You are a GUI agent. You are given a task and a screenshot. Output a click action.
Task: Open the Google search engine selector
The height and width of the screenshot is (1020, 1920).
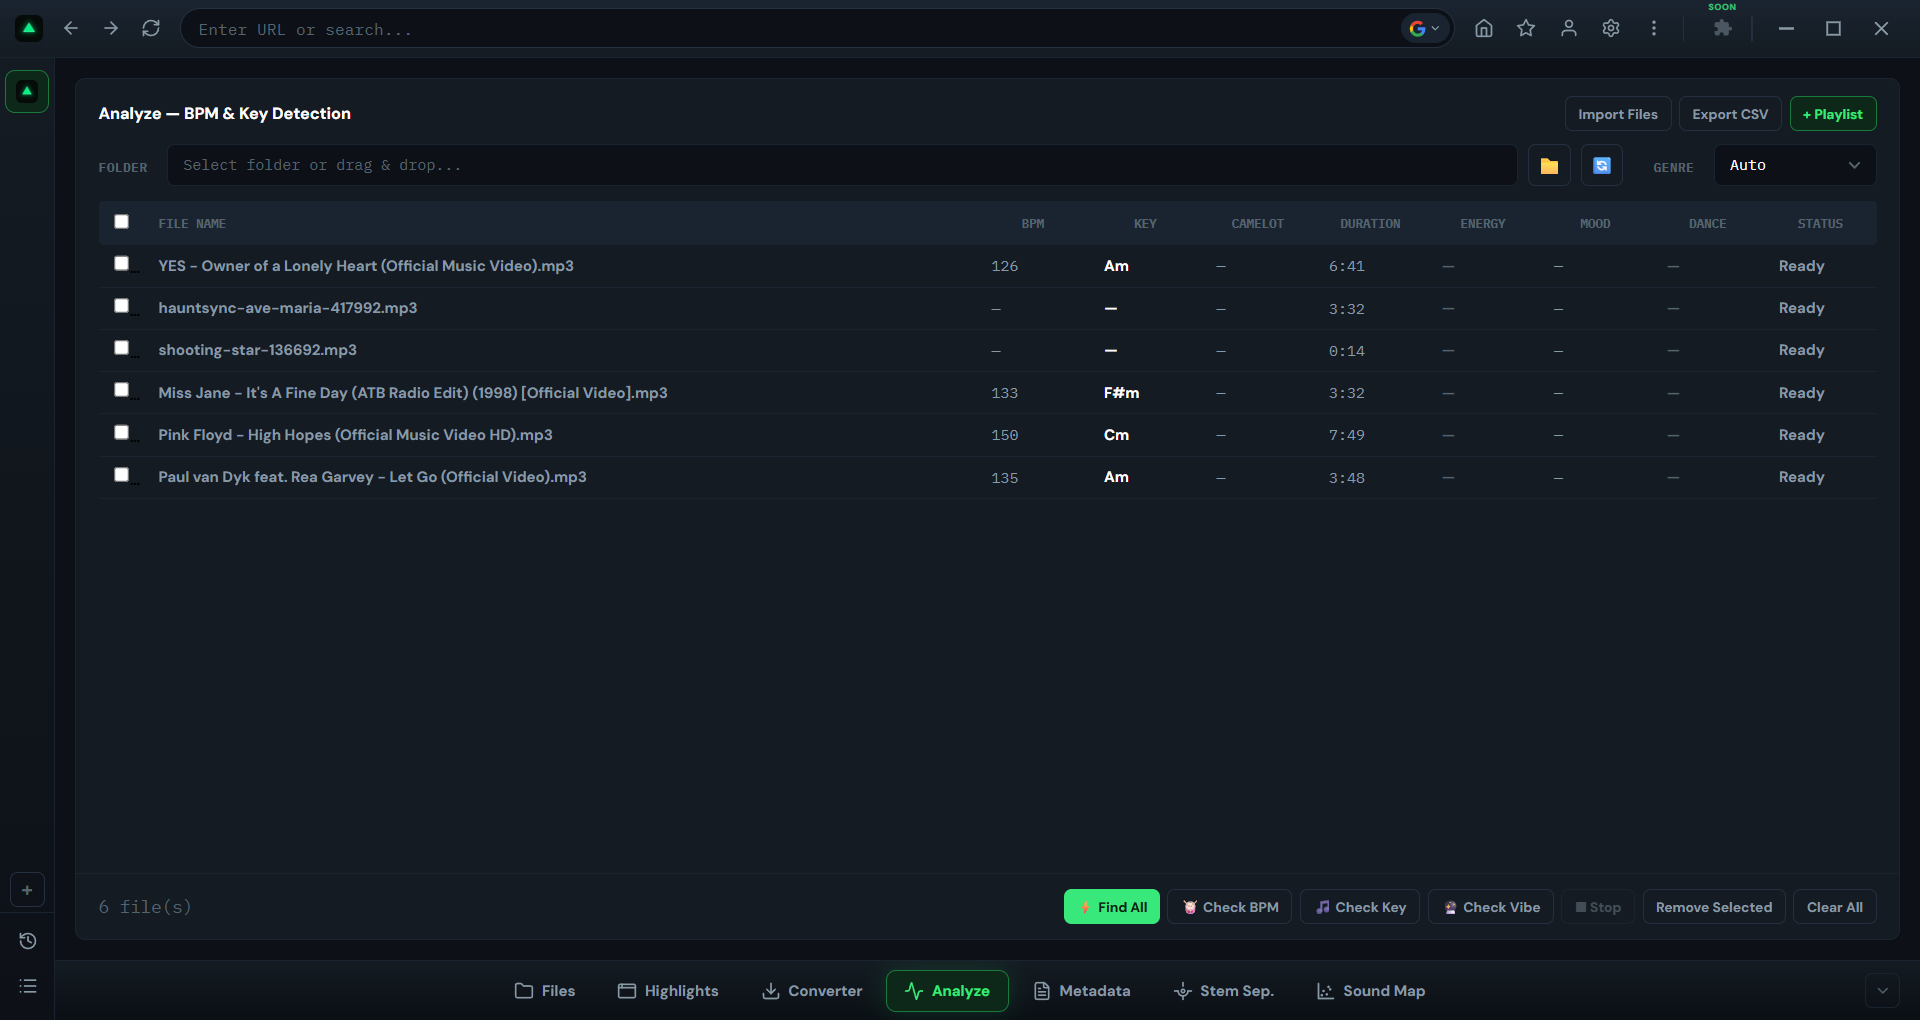pyautogui.click(x=1425, y=29)
